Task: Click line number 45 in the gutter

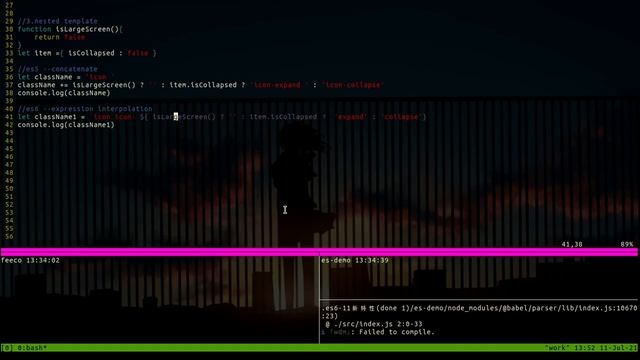Action: (x=9, y=149)
